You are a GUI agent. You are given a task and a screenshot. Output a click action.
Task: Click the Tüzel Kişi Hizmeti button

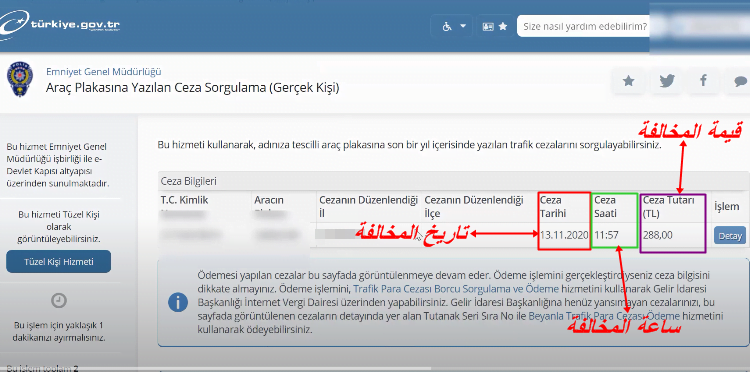58,262
